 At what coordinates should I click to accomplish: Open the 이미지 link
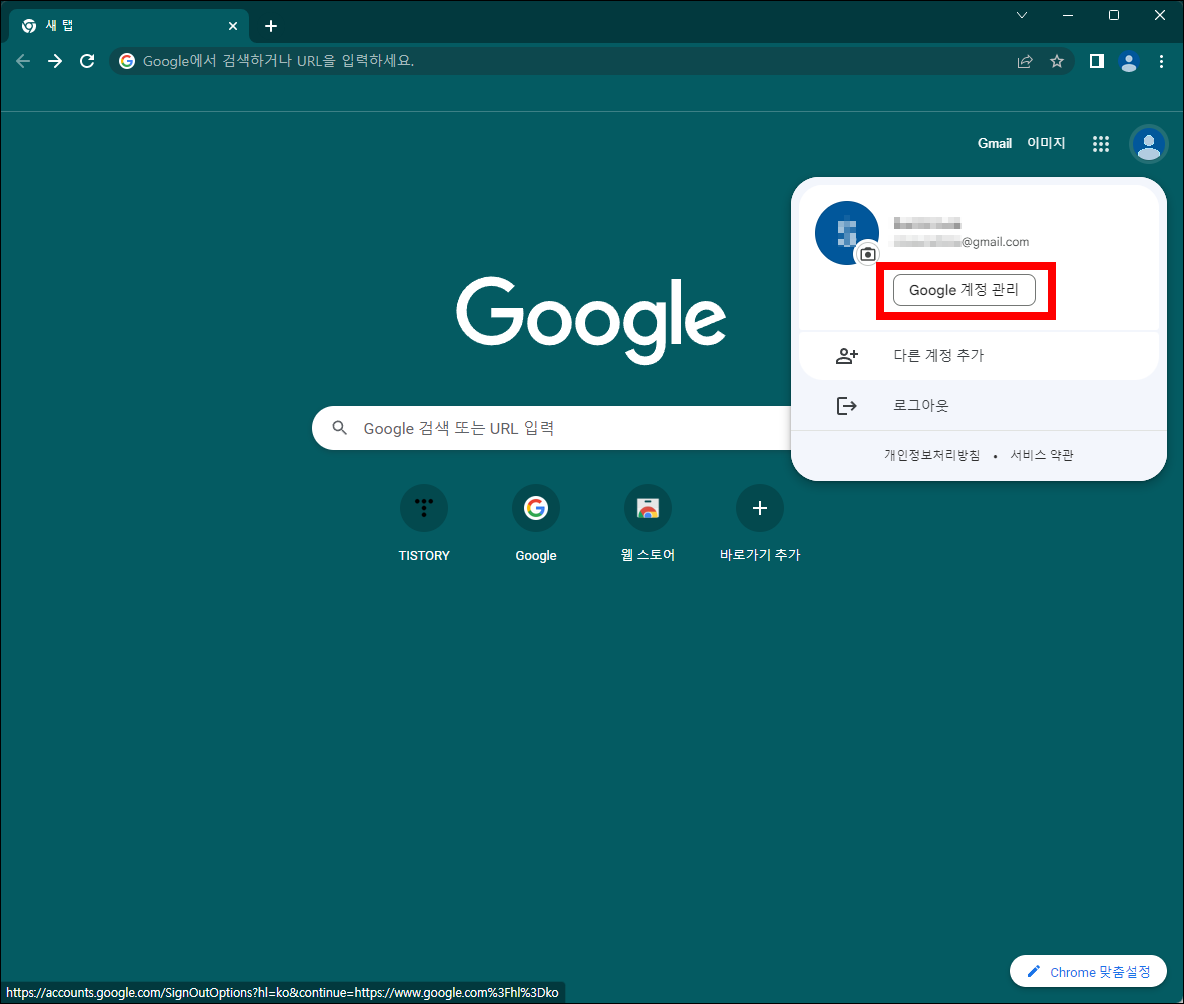click(1046, 143)
